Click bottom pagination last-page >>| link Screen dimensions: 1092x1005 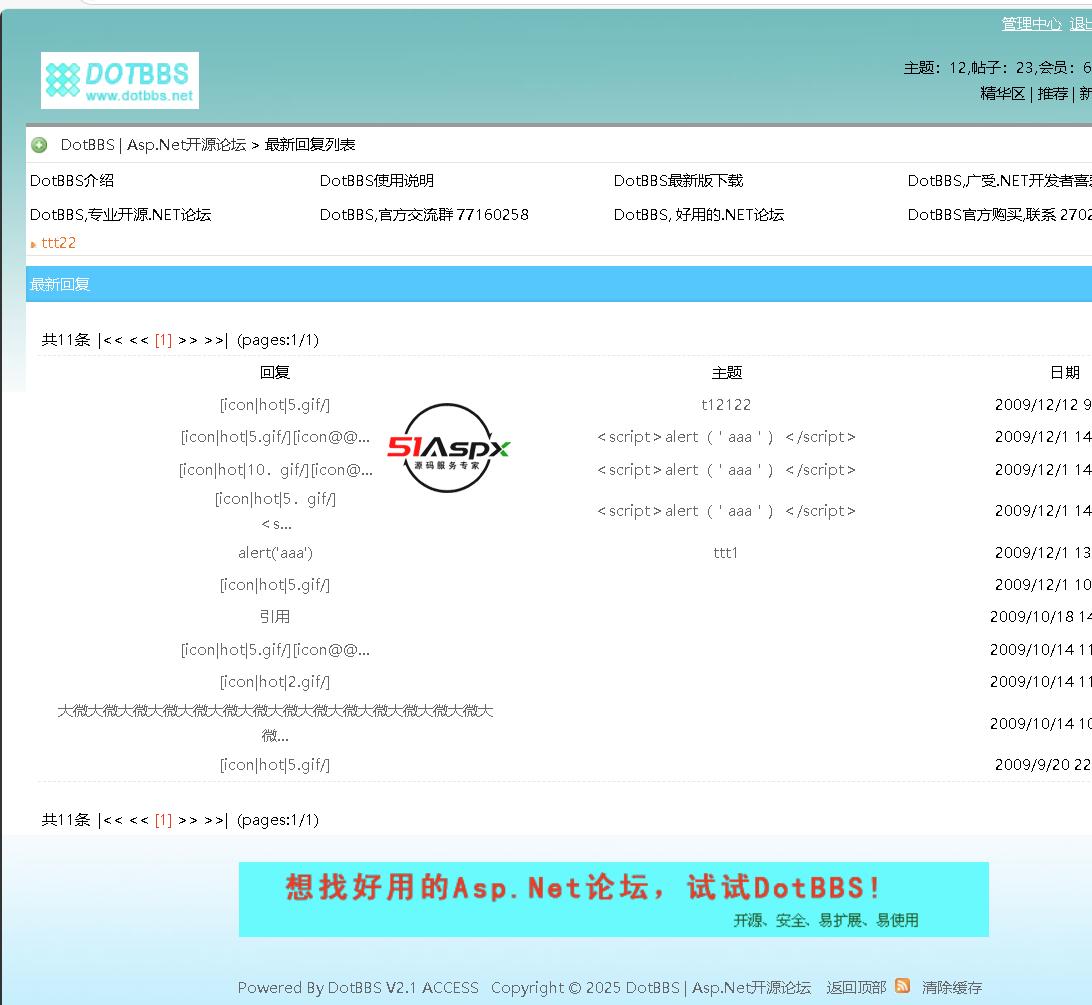216,820
